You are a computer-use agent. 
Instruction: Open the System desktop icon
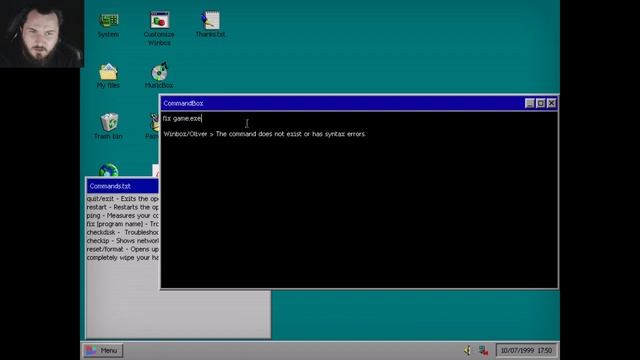[109, 25]
